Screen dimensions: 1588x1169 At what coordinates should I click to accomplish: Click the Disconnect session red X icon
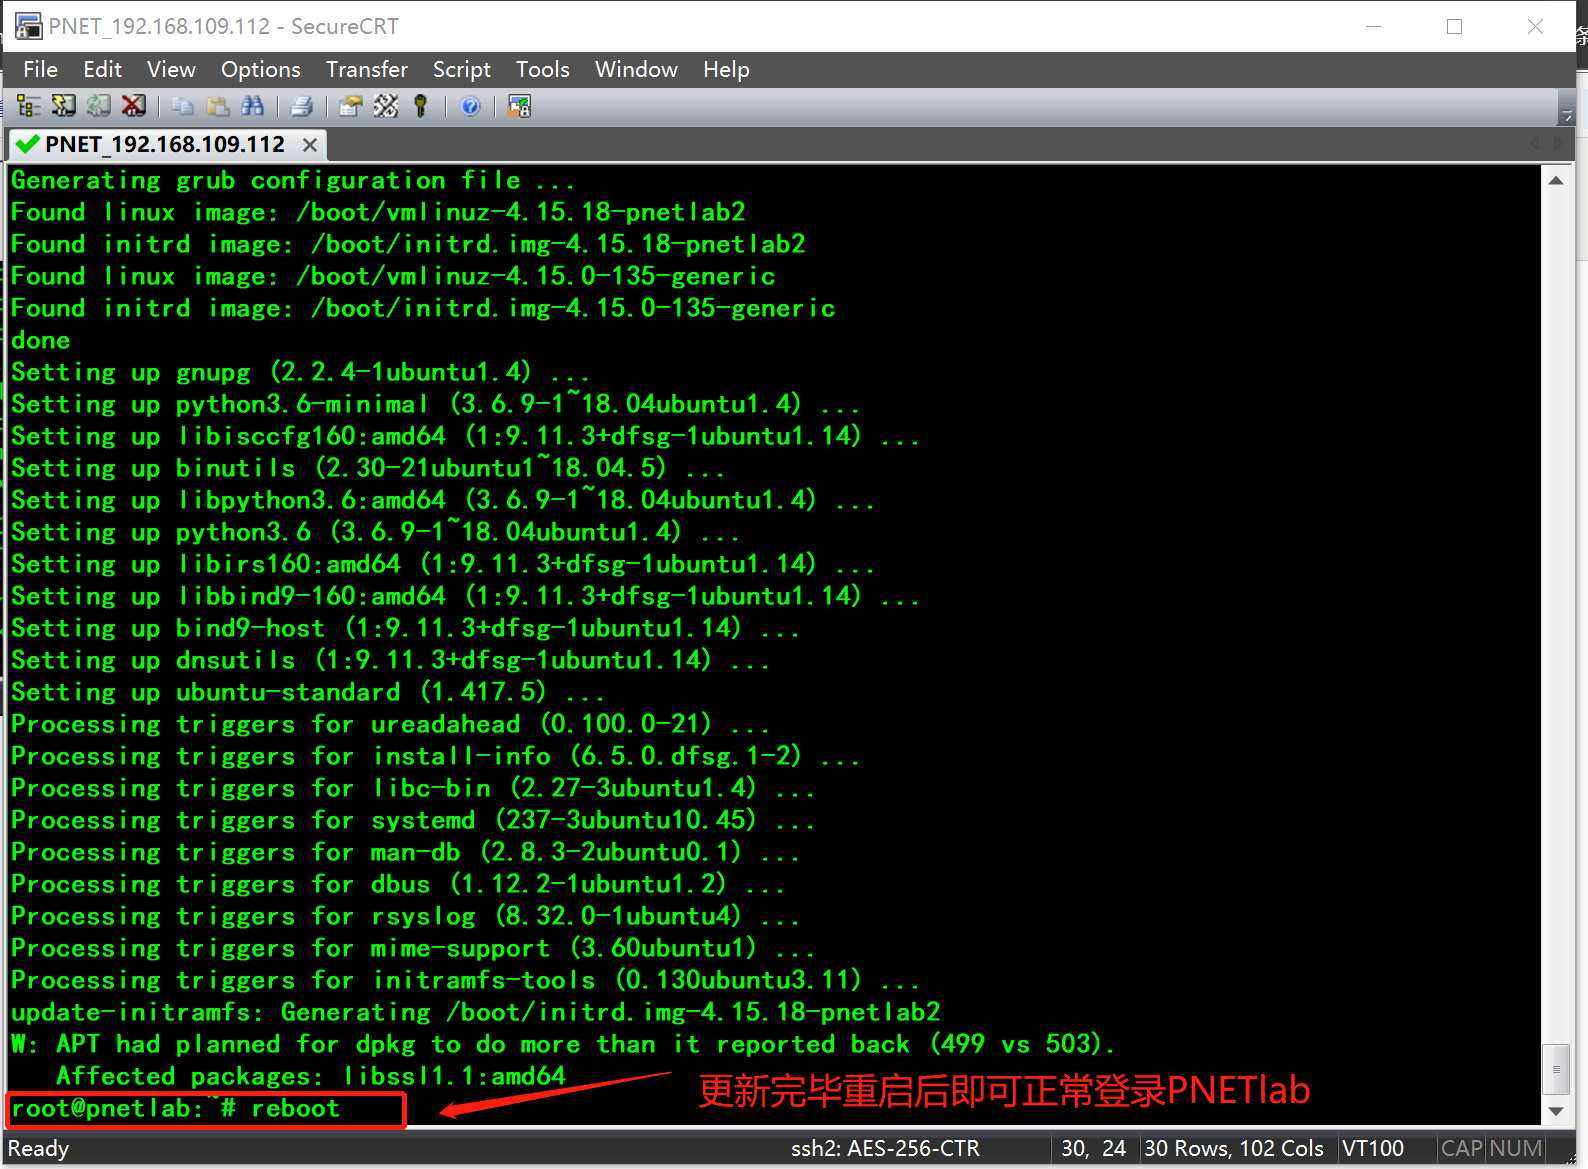click(133, 106)
